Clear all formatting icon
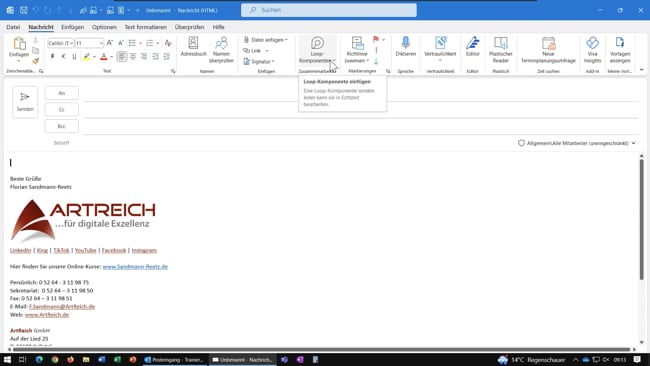The width and height of the screenshot is (650, 366). tap(167, 43)
